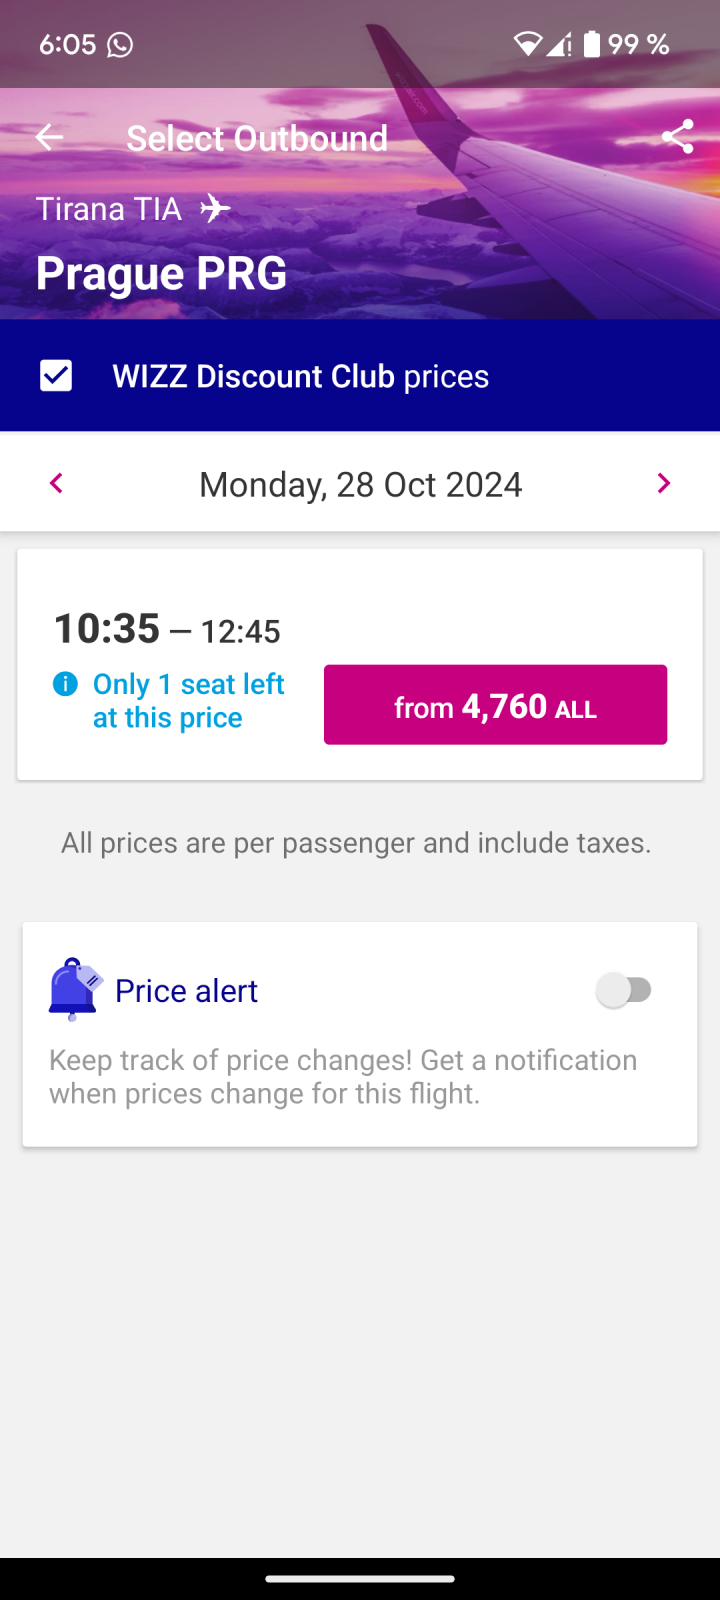Tap the Prague PRG destination heading

161,273
